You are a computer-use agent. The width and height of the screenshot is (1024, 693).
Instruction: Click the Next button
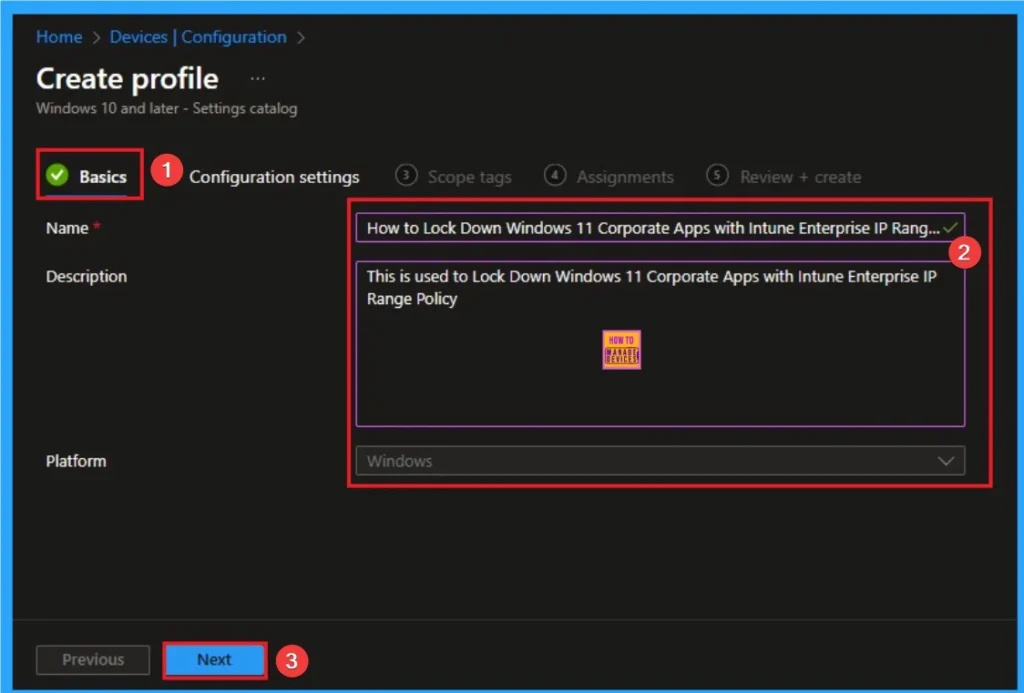point(213,660)
